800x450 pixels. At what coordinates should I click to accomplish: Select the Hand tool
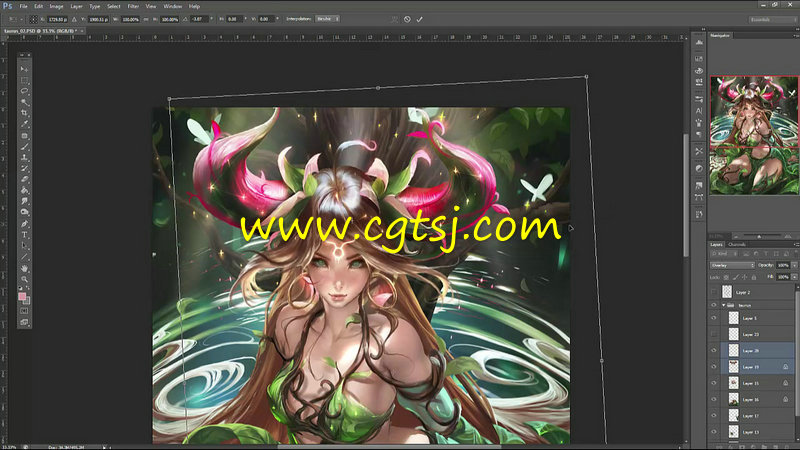coord(24,268)
